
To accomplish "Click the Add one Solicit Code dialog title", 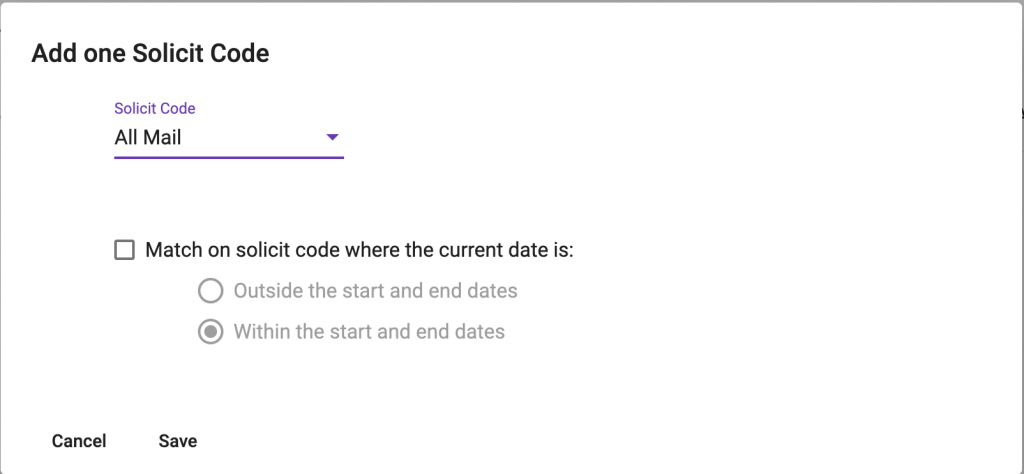I will point(150,54).
